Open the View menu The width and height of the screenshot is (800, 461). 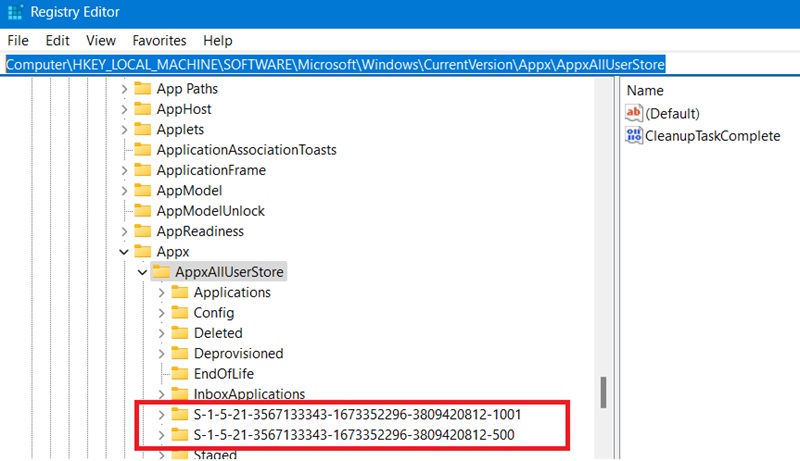(x=101, y=40)
